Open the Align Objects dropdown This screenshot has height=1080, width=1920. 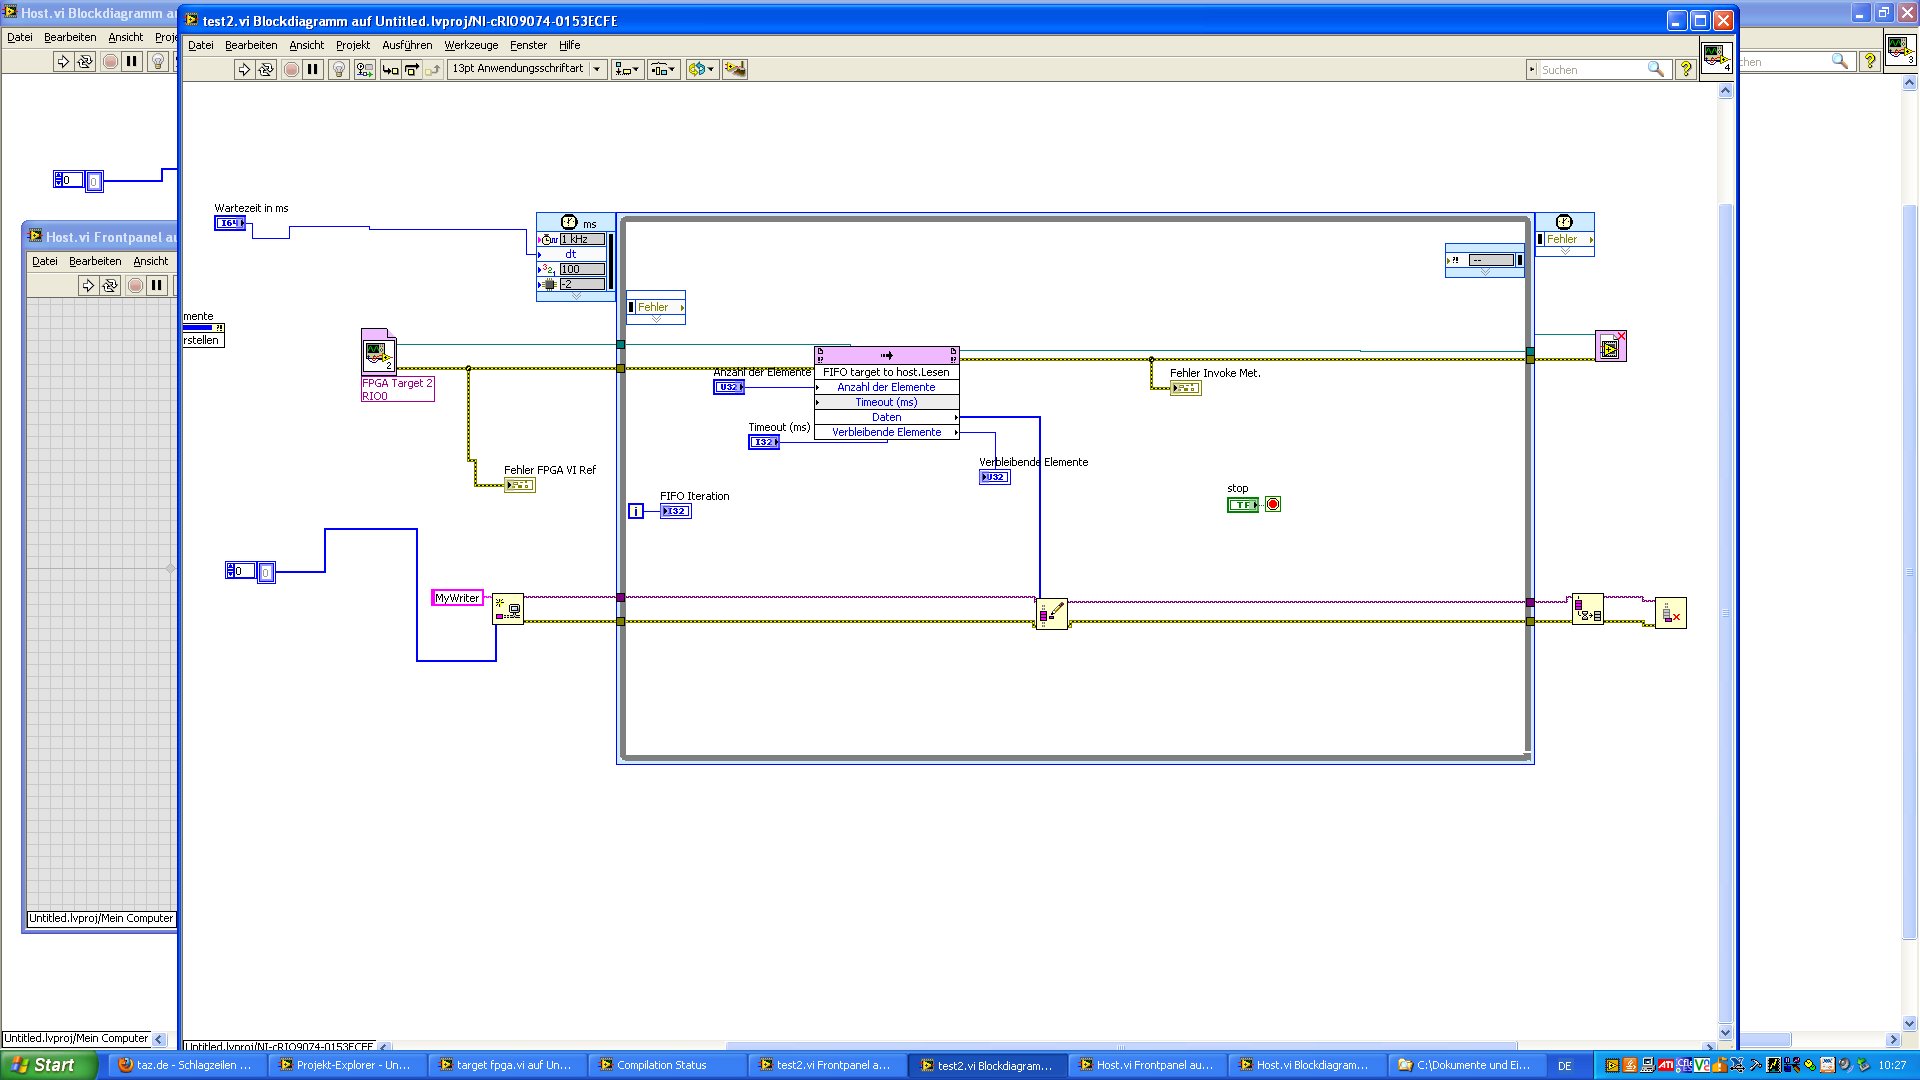pos(627,69)
